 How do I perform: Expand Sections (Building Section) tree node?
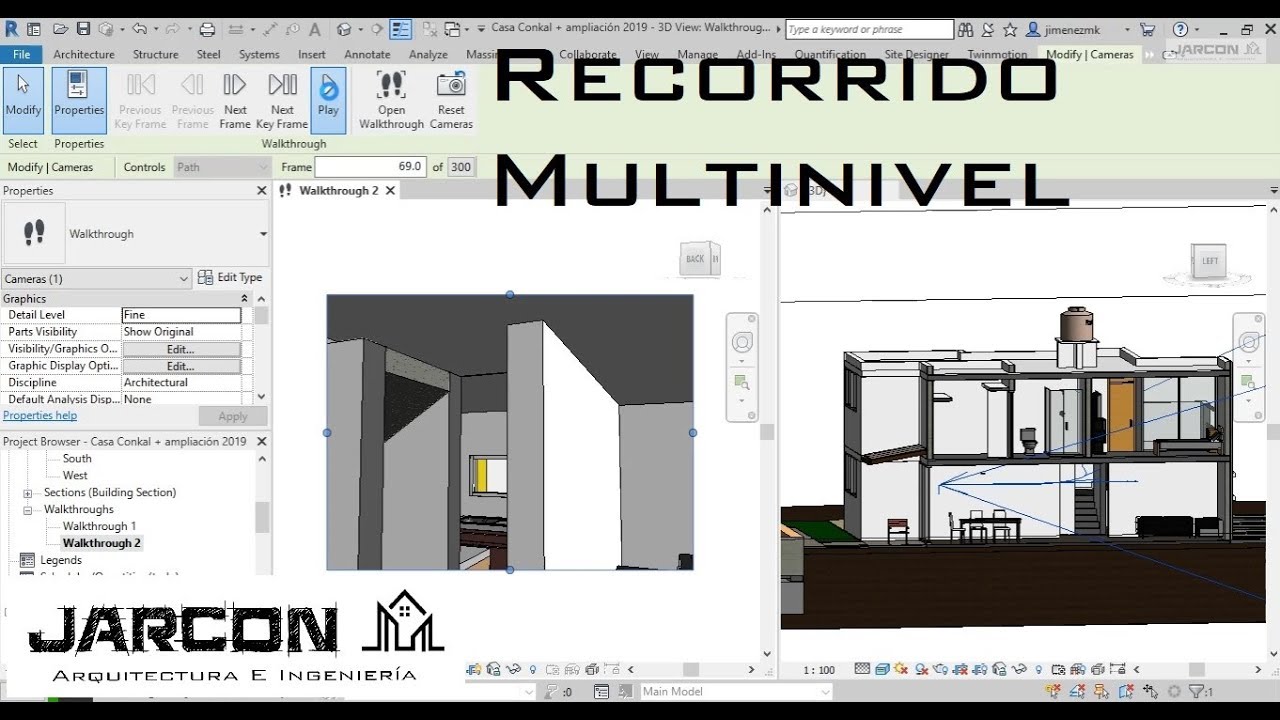[x=28, y=493]
